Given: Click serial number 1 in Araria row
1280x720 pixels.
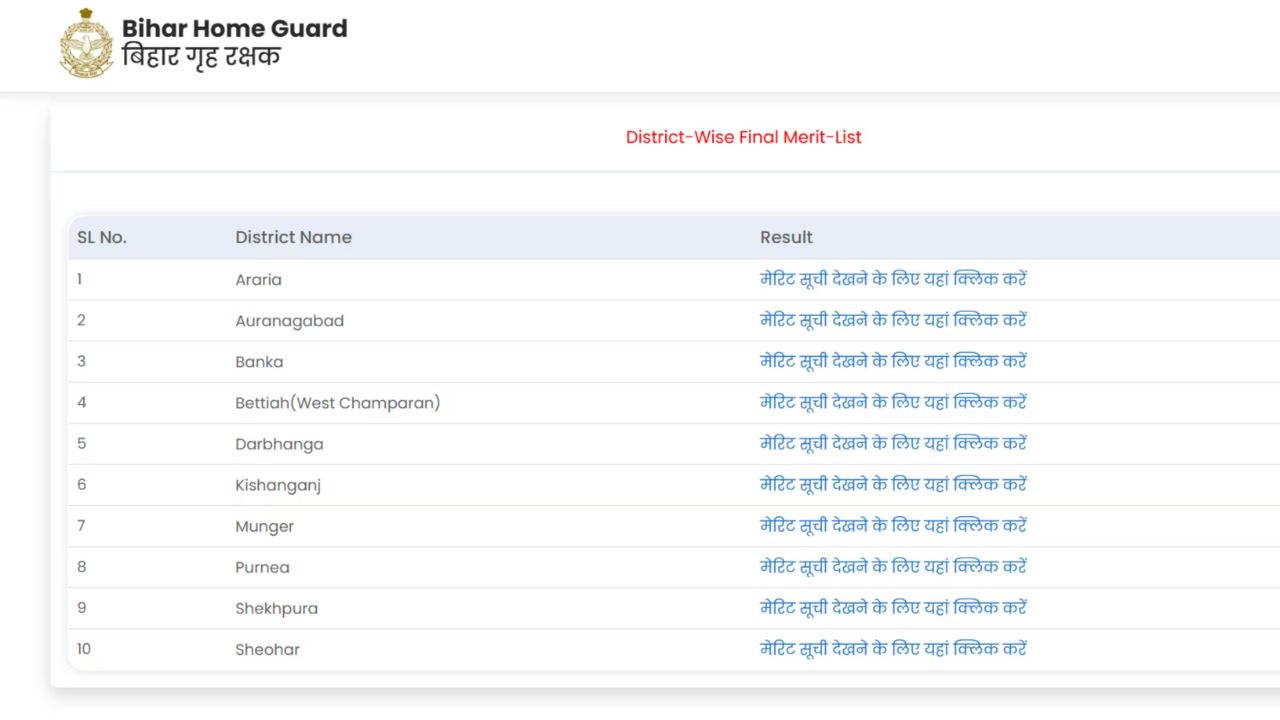Looking at the screenshot, I should pyautogui.click(x=79, y=279).
